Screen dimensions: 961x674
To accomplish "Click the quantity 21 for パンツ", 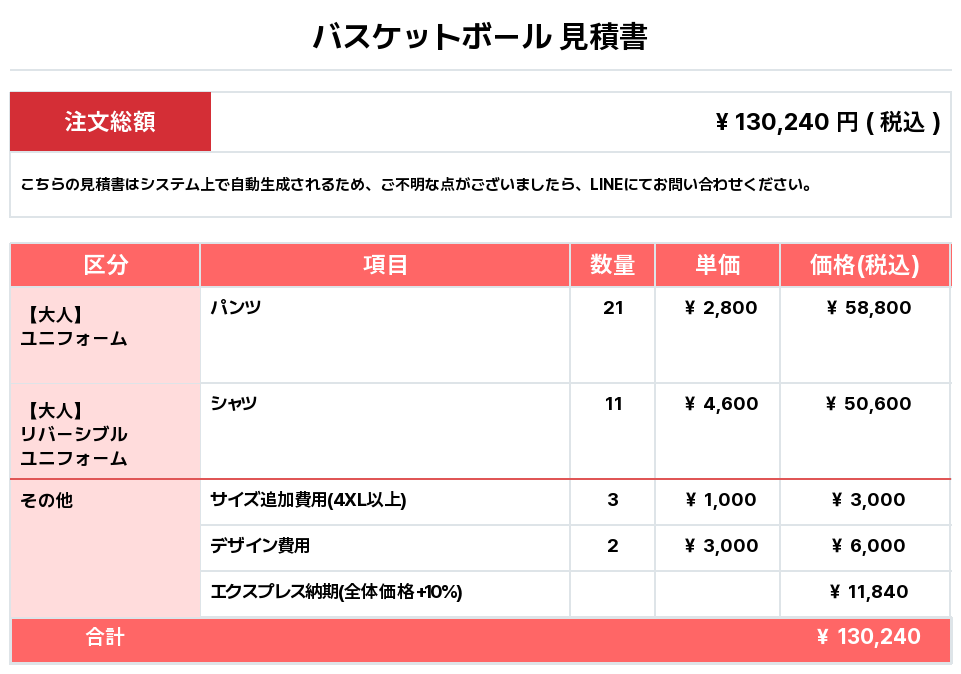I will point(612,308).
